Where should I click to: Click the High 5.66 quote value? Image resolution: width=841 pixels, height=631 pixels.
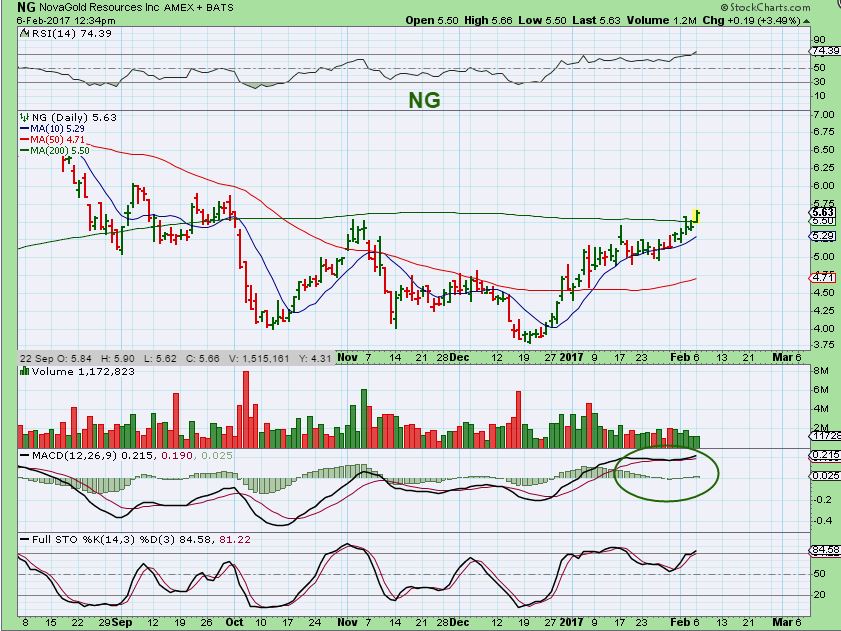[488, 20]
